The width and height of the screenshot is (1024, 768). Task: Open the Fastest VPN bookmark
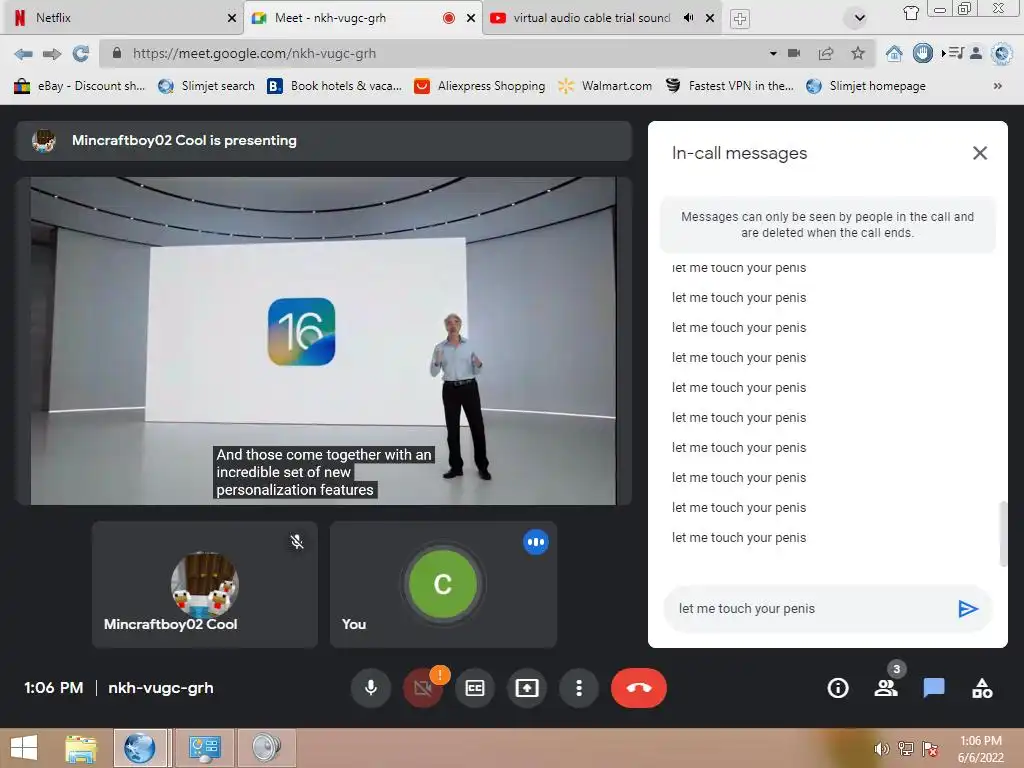[729, 86]
